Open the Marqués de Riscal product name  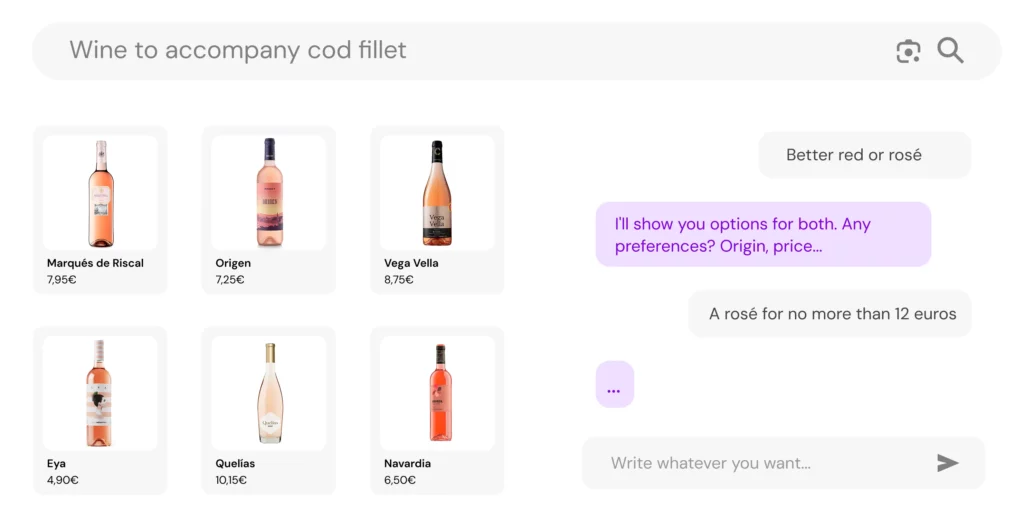tap(95, 263)
